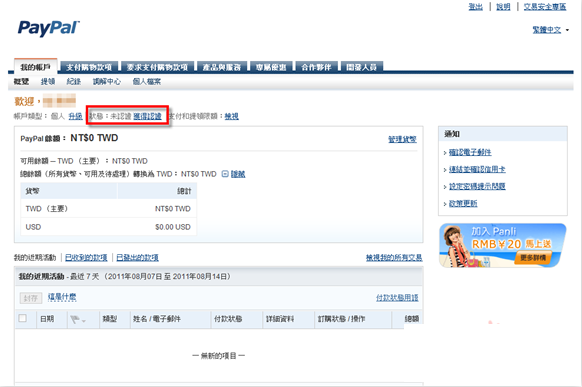Open the 管理貨幣 link
Image resolution: width=582 pixels, height=387 pixels.
[402, 139]
